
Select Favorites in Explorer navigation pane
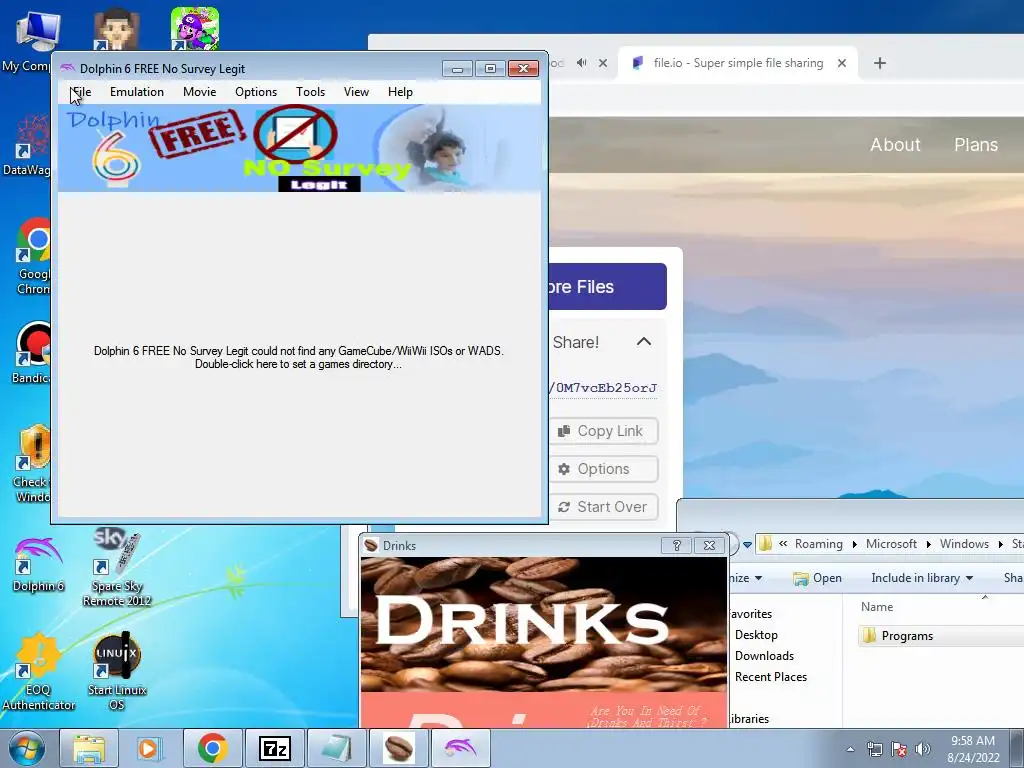click(750, 614)
